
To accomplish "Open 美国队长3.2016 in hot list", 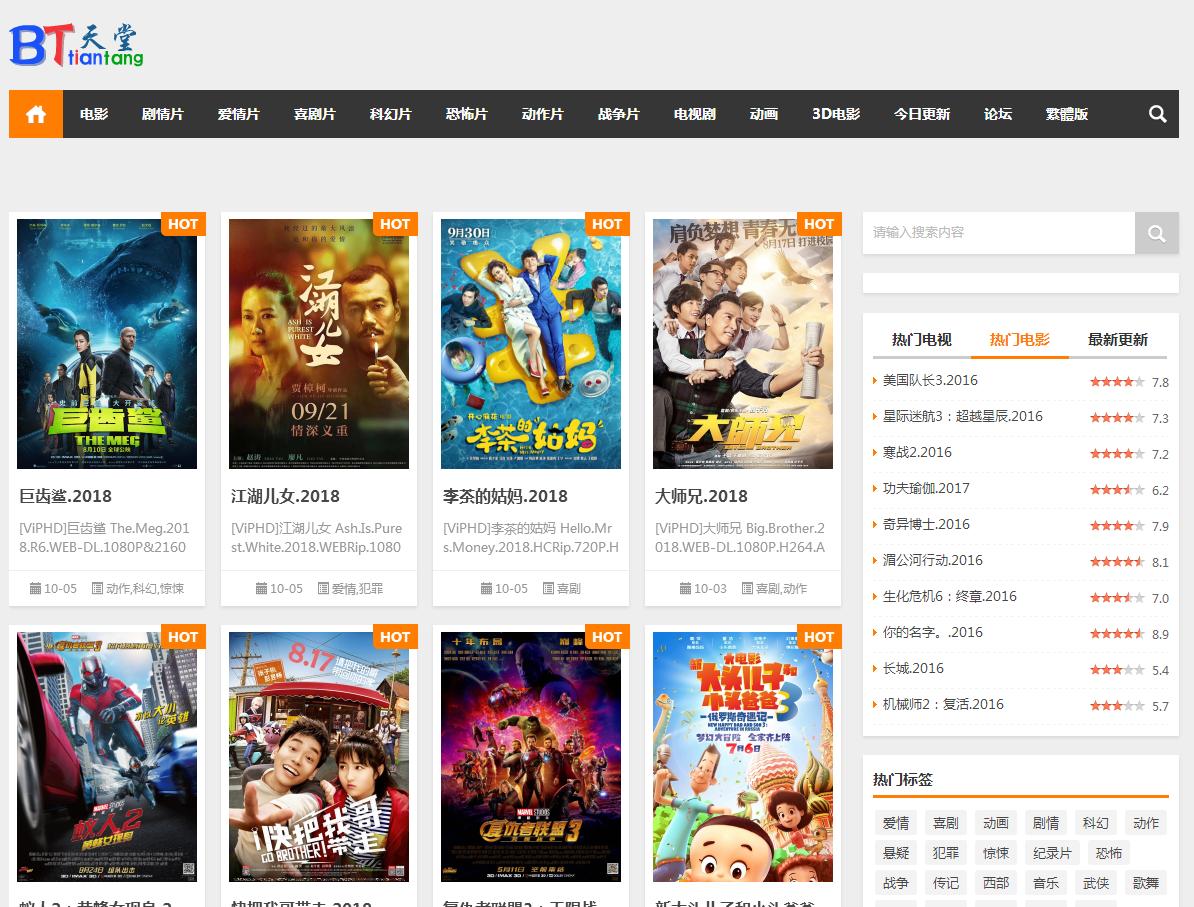I will pyautogui.click(x=930, y=381).
